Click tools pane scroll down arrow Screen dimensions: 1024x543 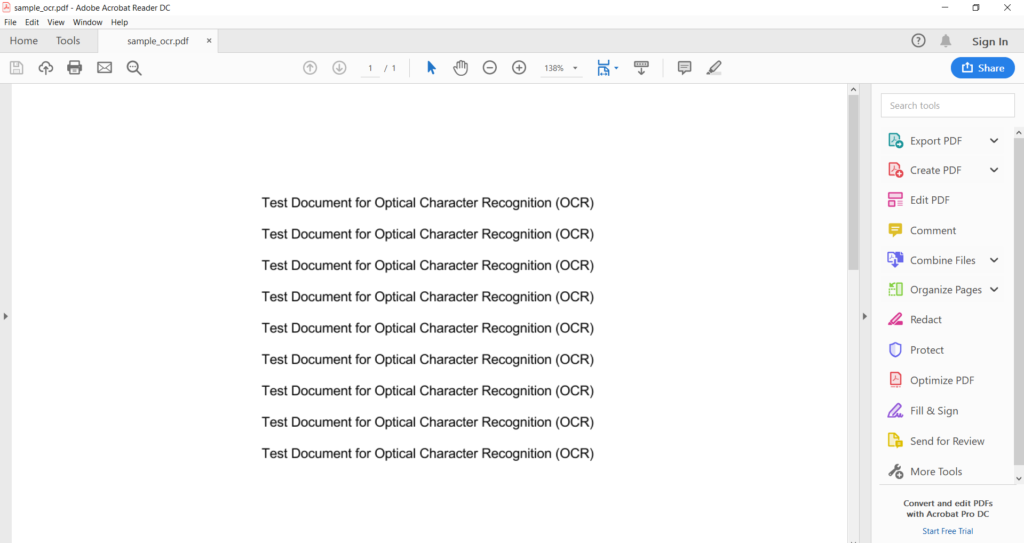click(x=1018, y=478)
